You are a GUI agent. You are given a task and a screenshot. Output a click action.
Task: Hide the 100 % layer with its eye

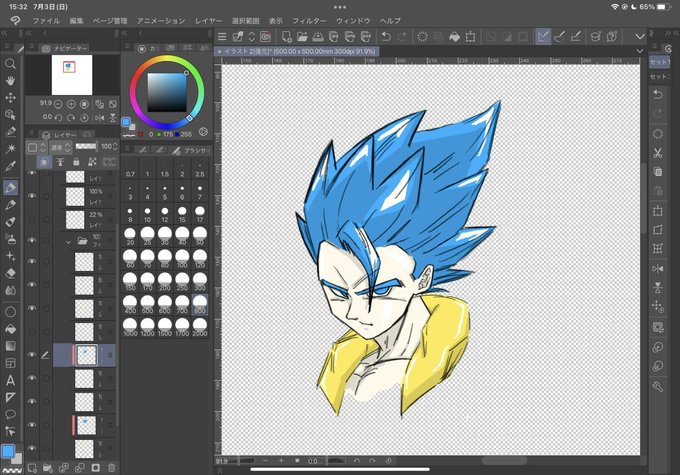pyautogui.click(x=32, y=196)
